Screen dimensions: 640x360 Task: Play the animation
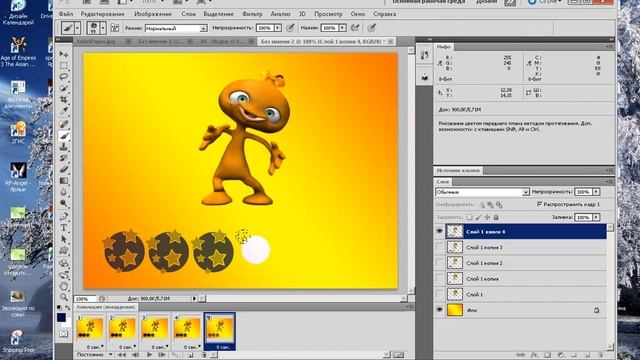(149, 355)
